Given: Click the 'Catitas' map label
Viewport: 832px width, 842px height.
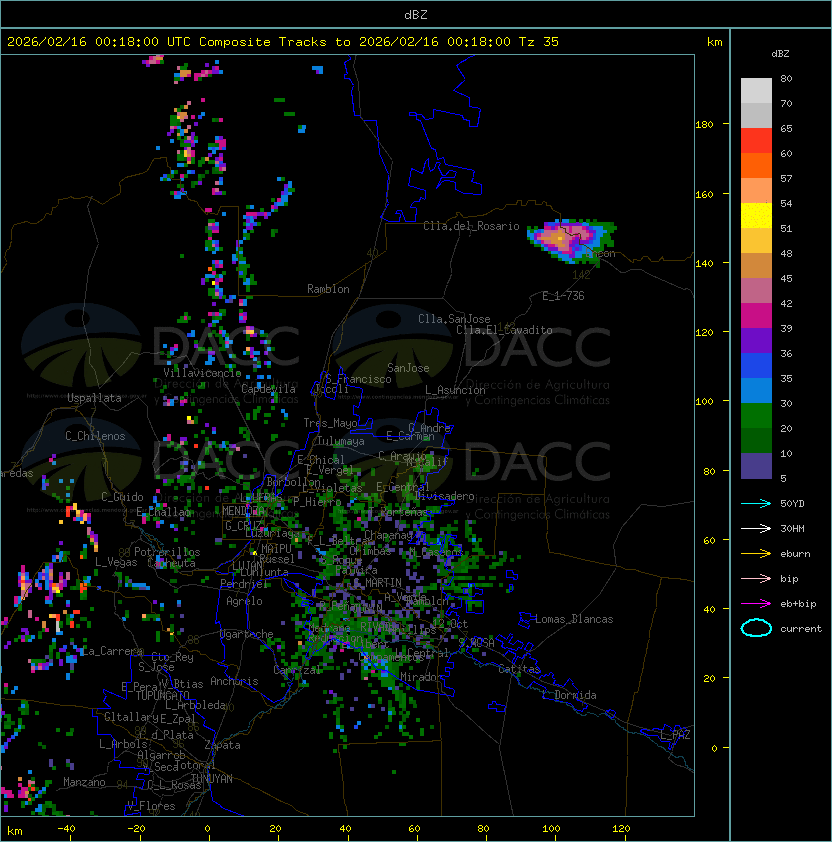Looking at the screenshot, I should point(519,669).
